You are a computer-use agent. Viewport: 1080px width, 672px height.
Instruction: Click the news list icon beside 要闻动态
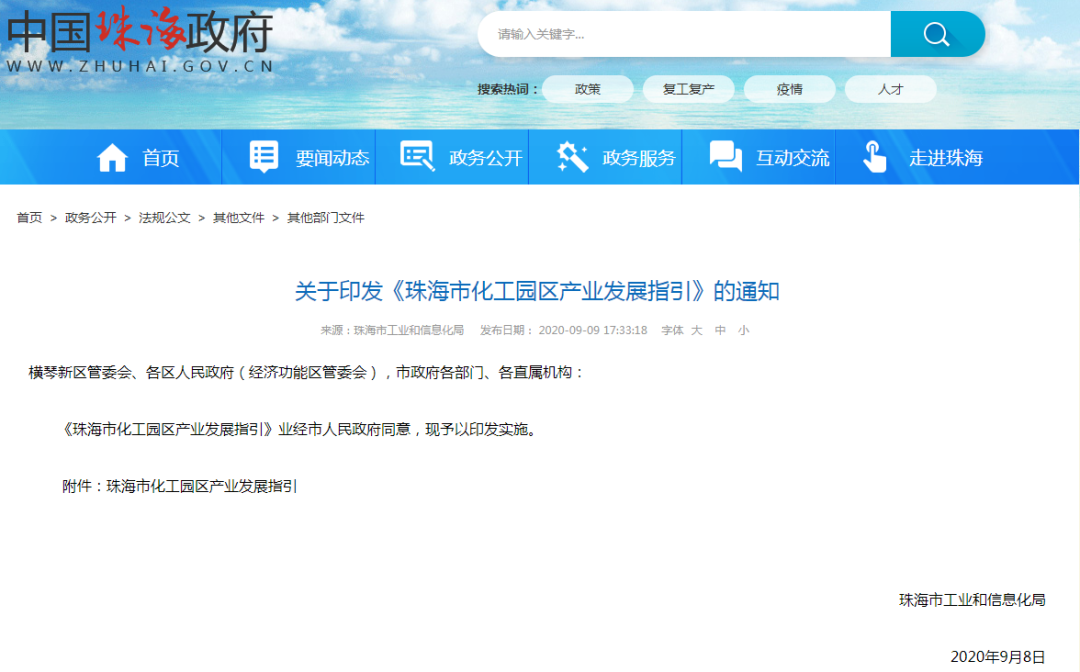(x=264, y=157)
